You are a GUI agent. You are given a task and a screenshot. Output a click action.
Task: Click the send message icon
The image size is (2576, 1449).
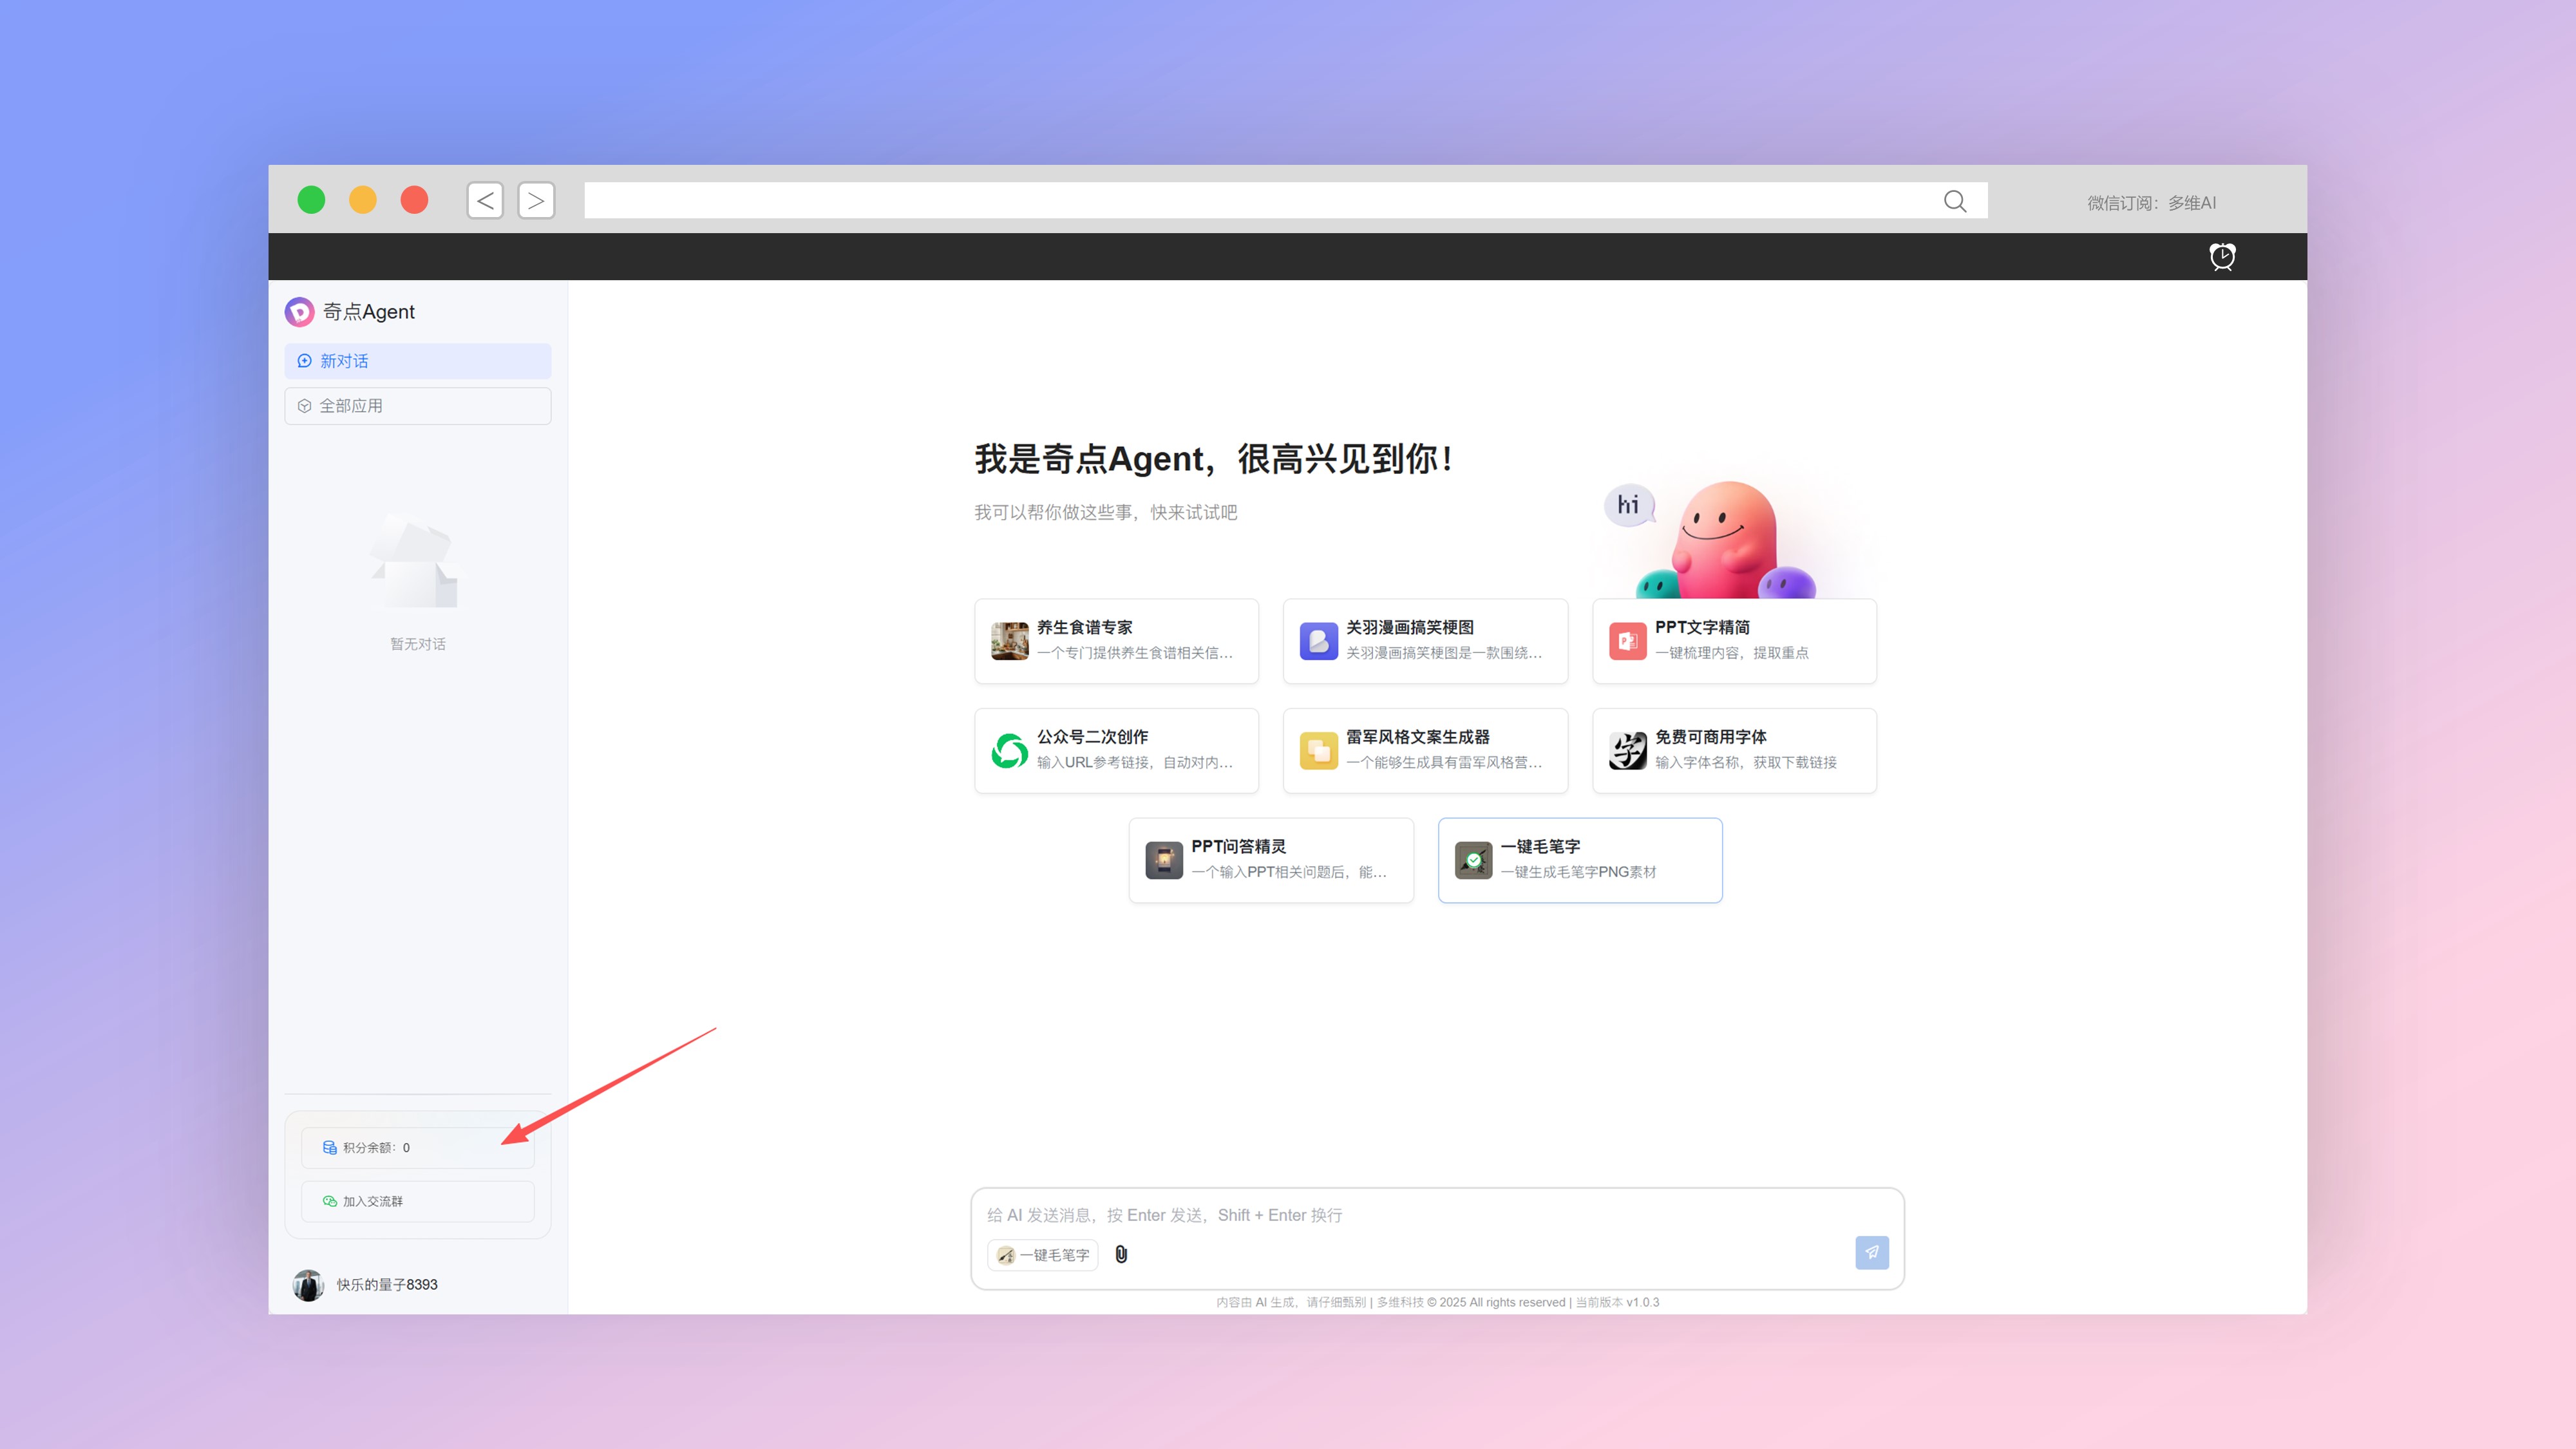(1871, 1252)
